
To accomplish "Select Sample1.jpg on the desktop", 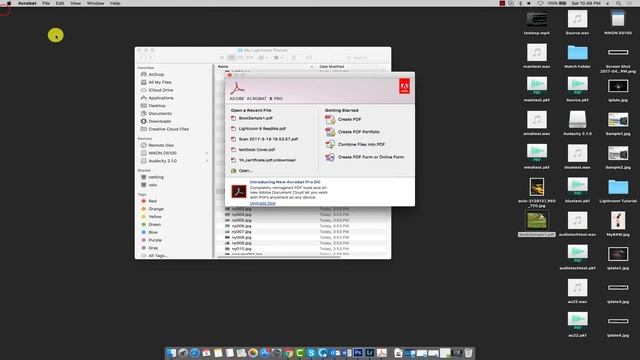I will [618, 124].
